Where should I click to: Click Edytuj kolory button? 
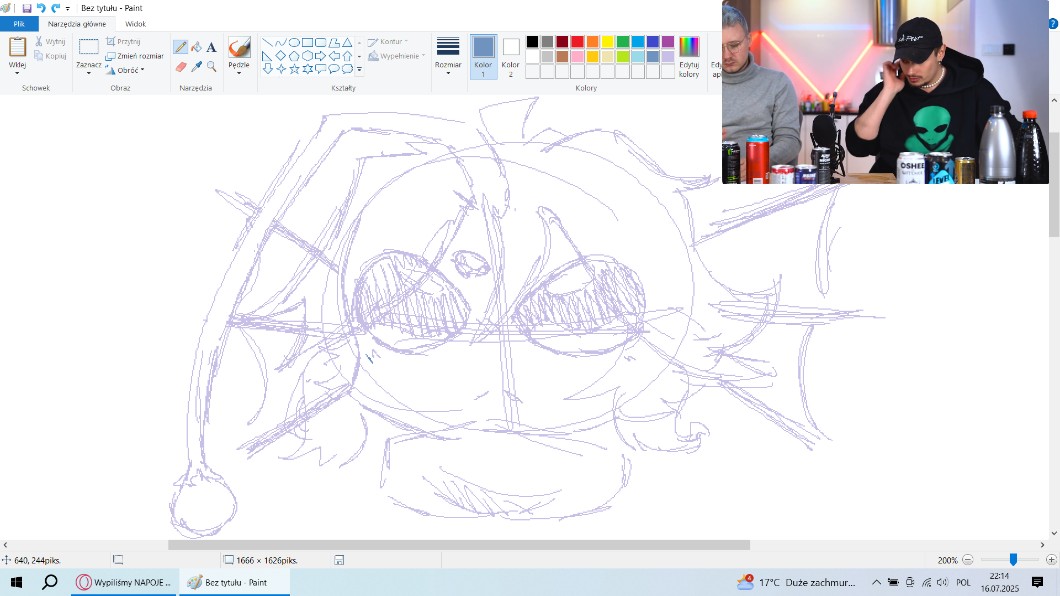[689, 56]
